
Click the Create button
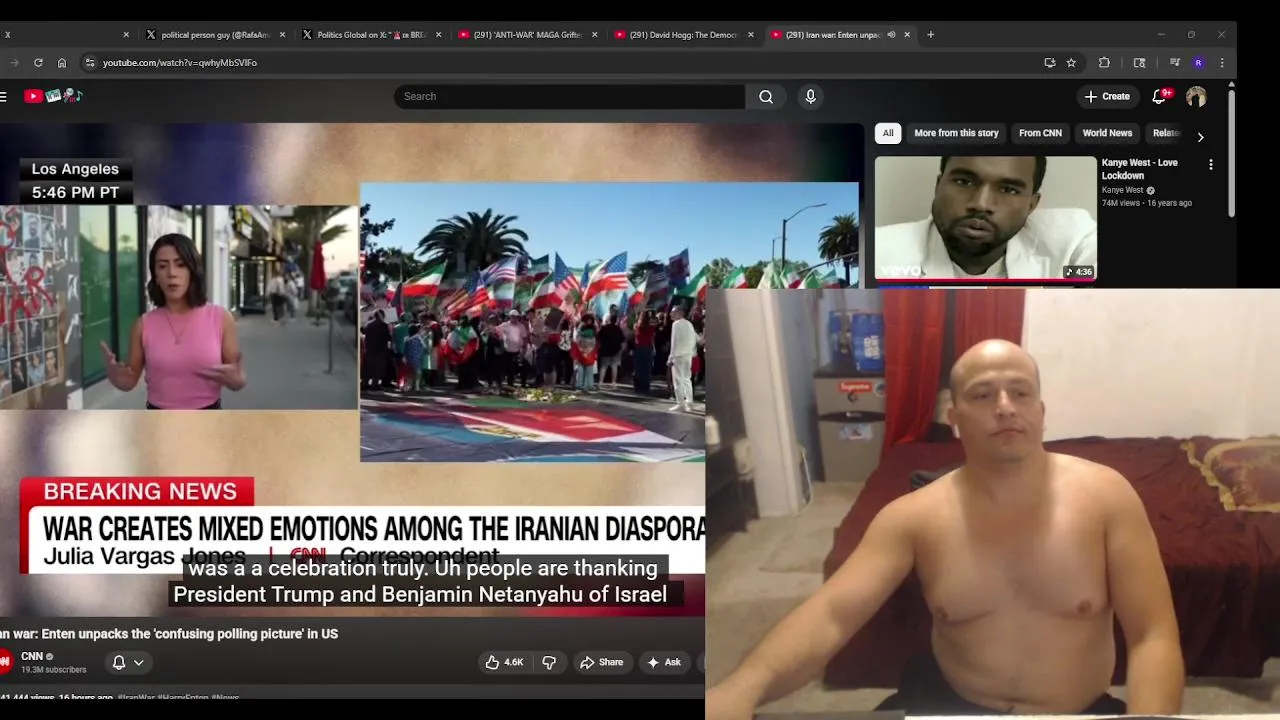point(1107,96)
